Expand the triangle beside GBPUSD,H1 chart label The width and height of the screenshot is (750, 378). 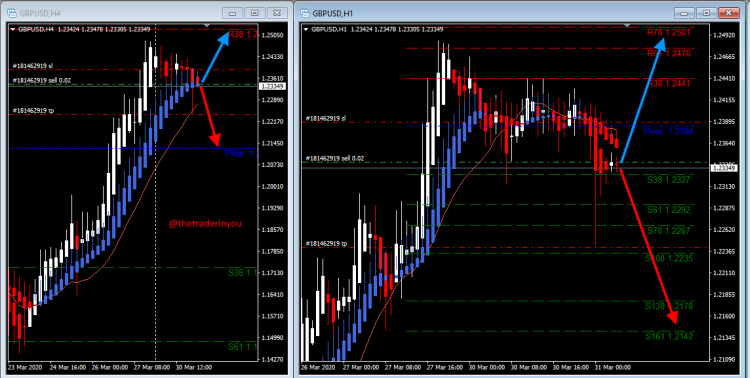coord(306,29)
